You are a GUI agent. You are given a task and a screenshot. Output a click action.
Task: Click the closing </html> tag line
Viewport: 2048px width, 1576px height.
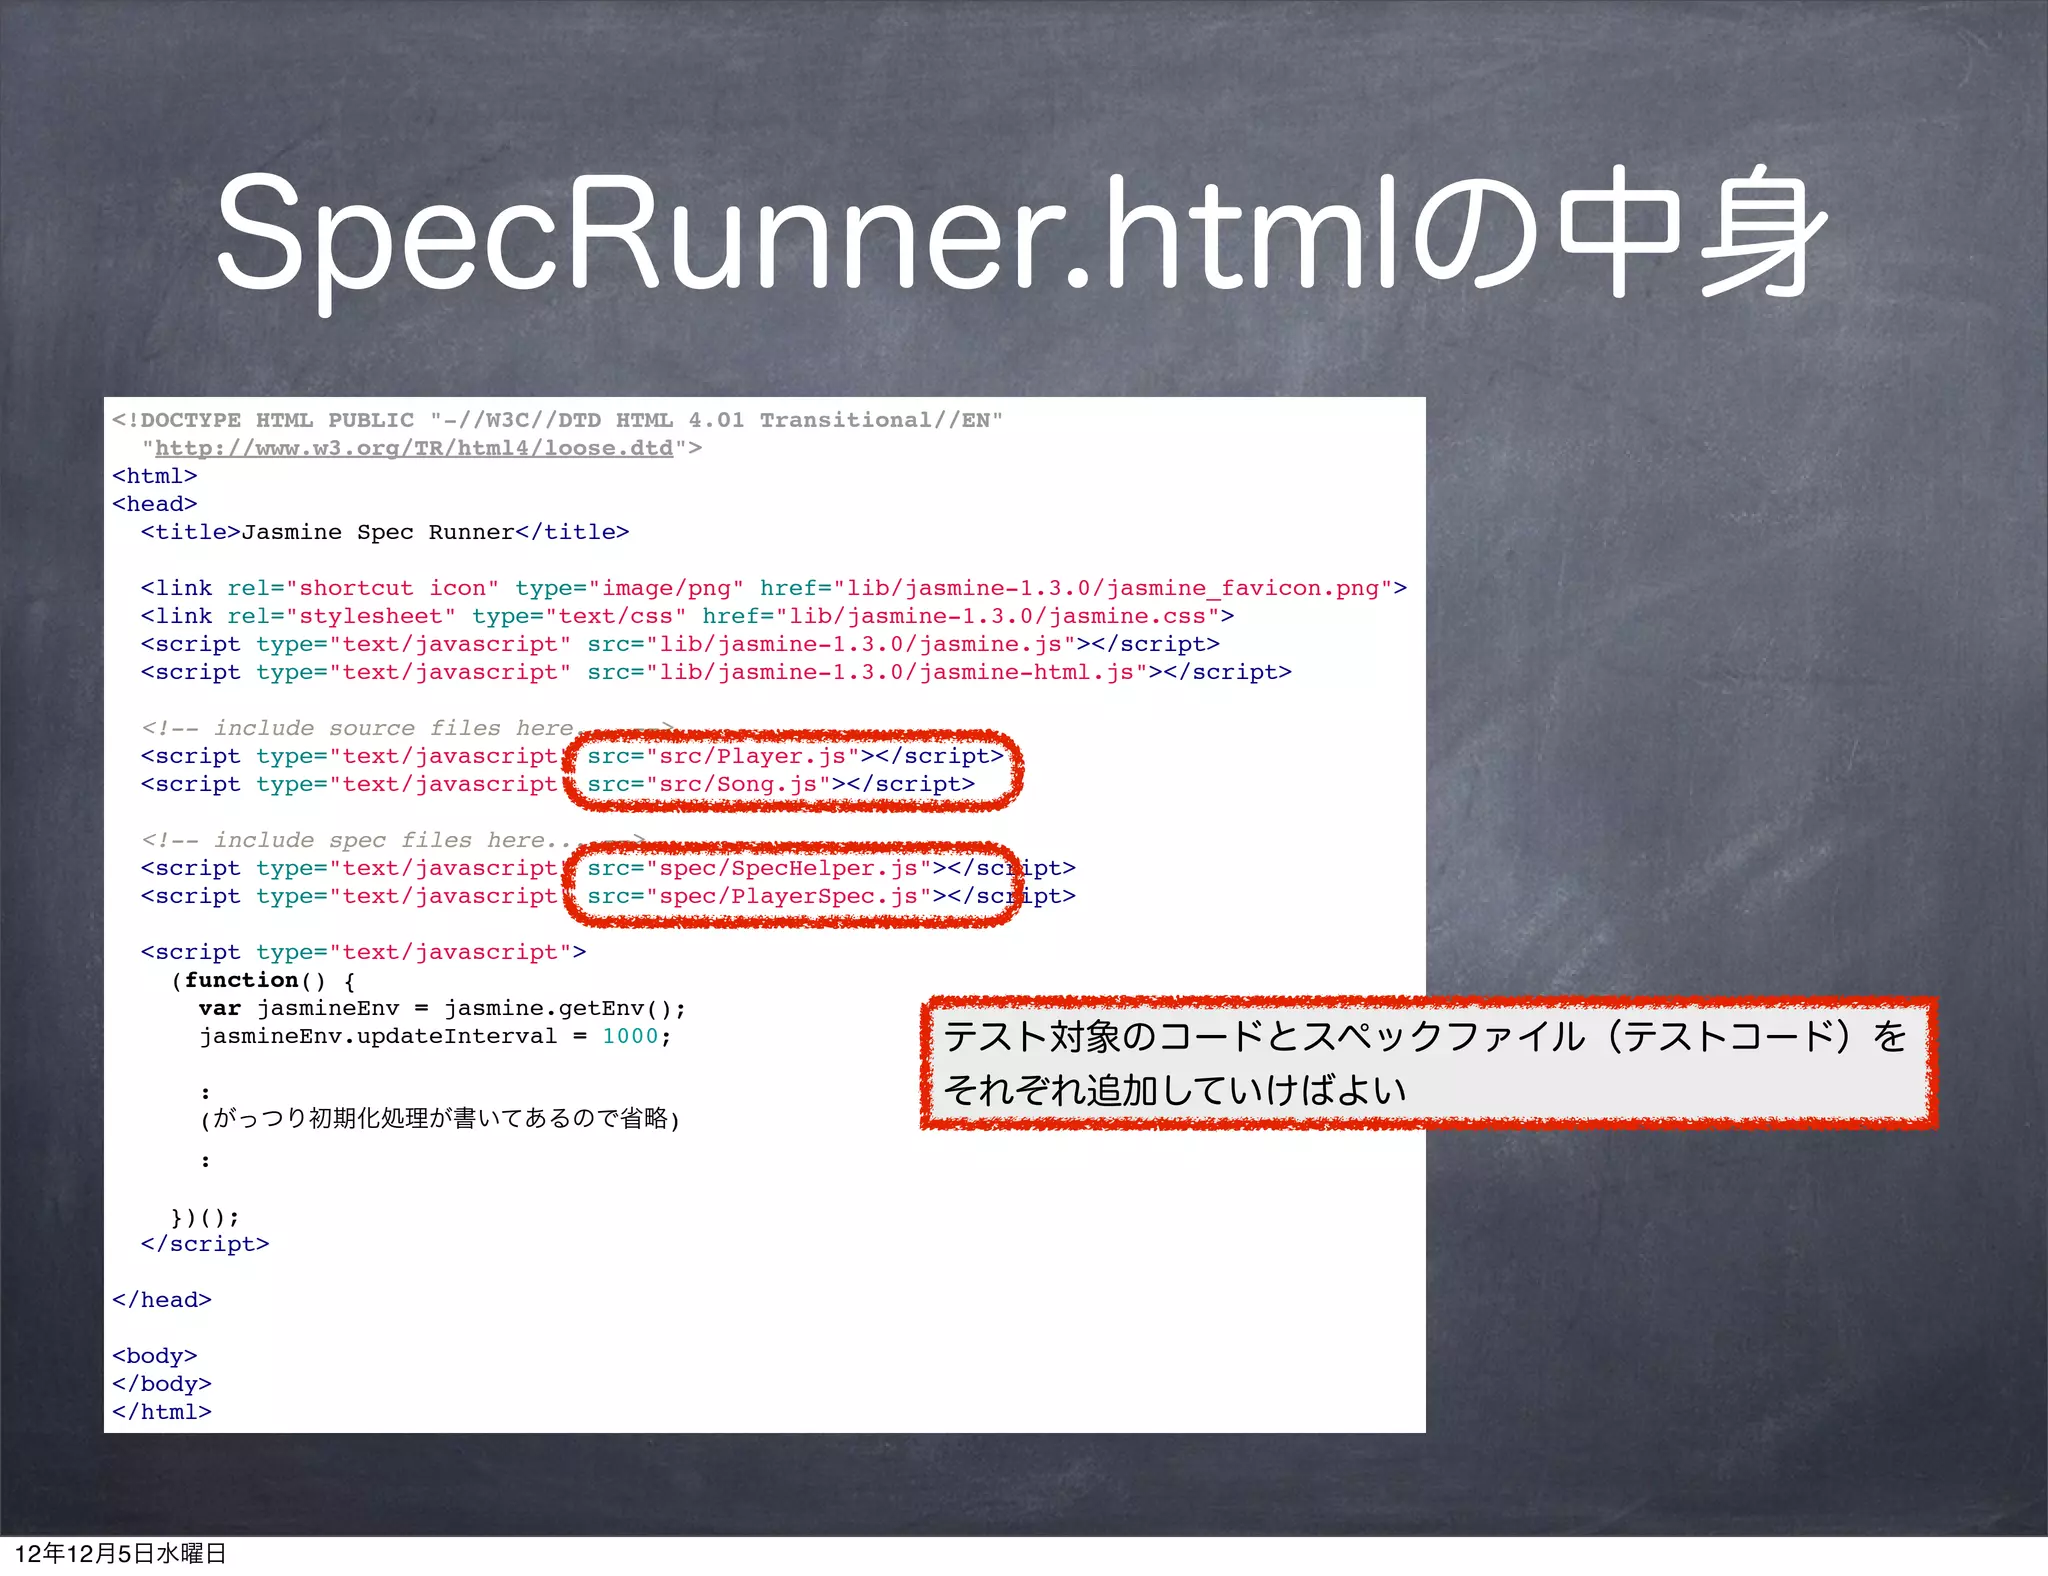point(162,1412)
